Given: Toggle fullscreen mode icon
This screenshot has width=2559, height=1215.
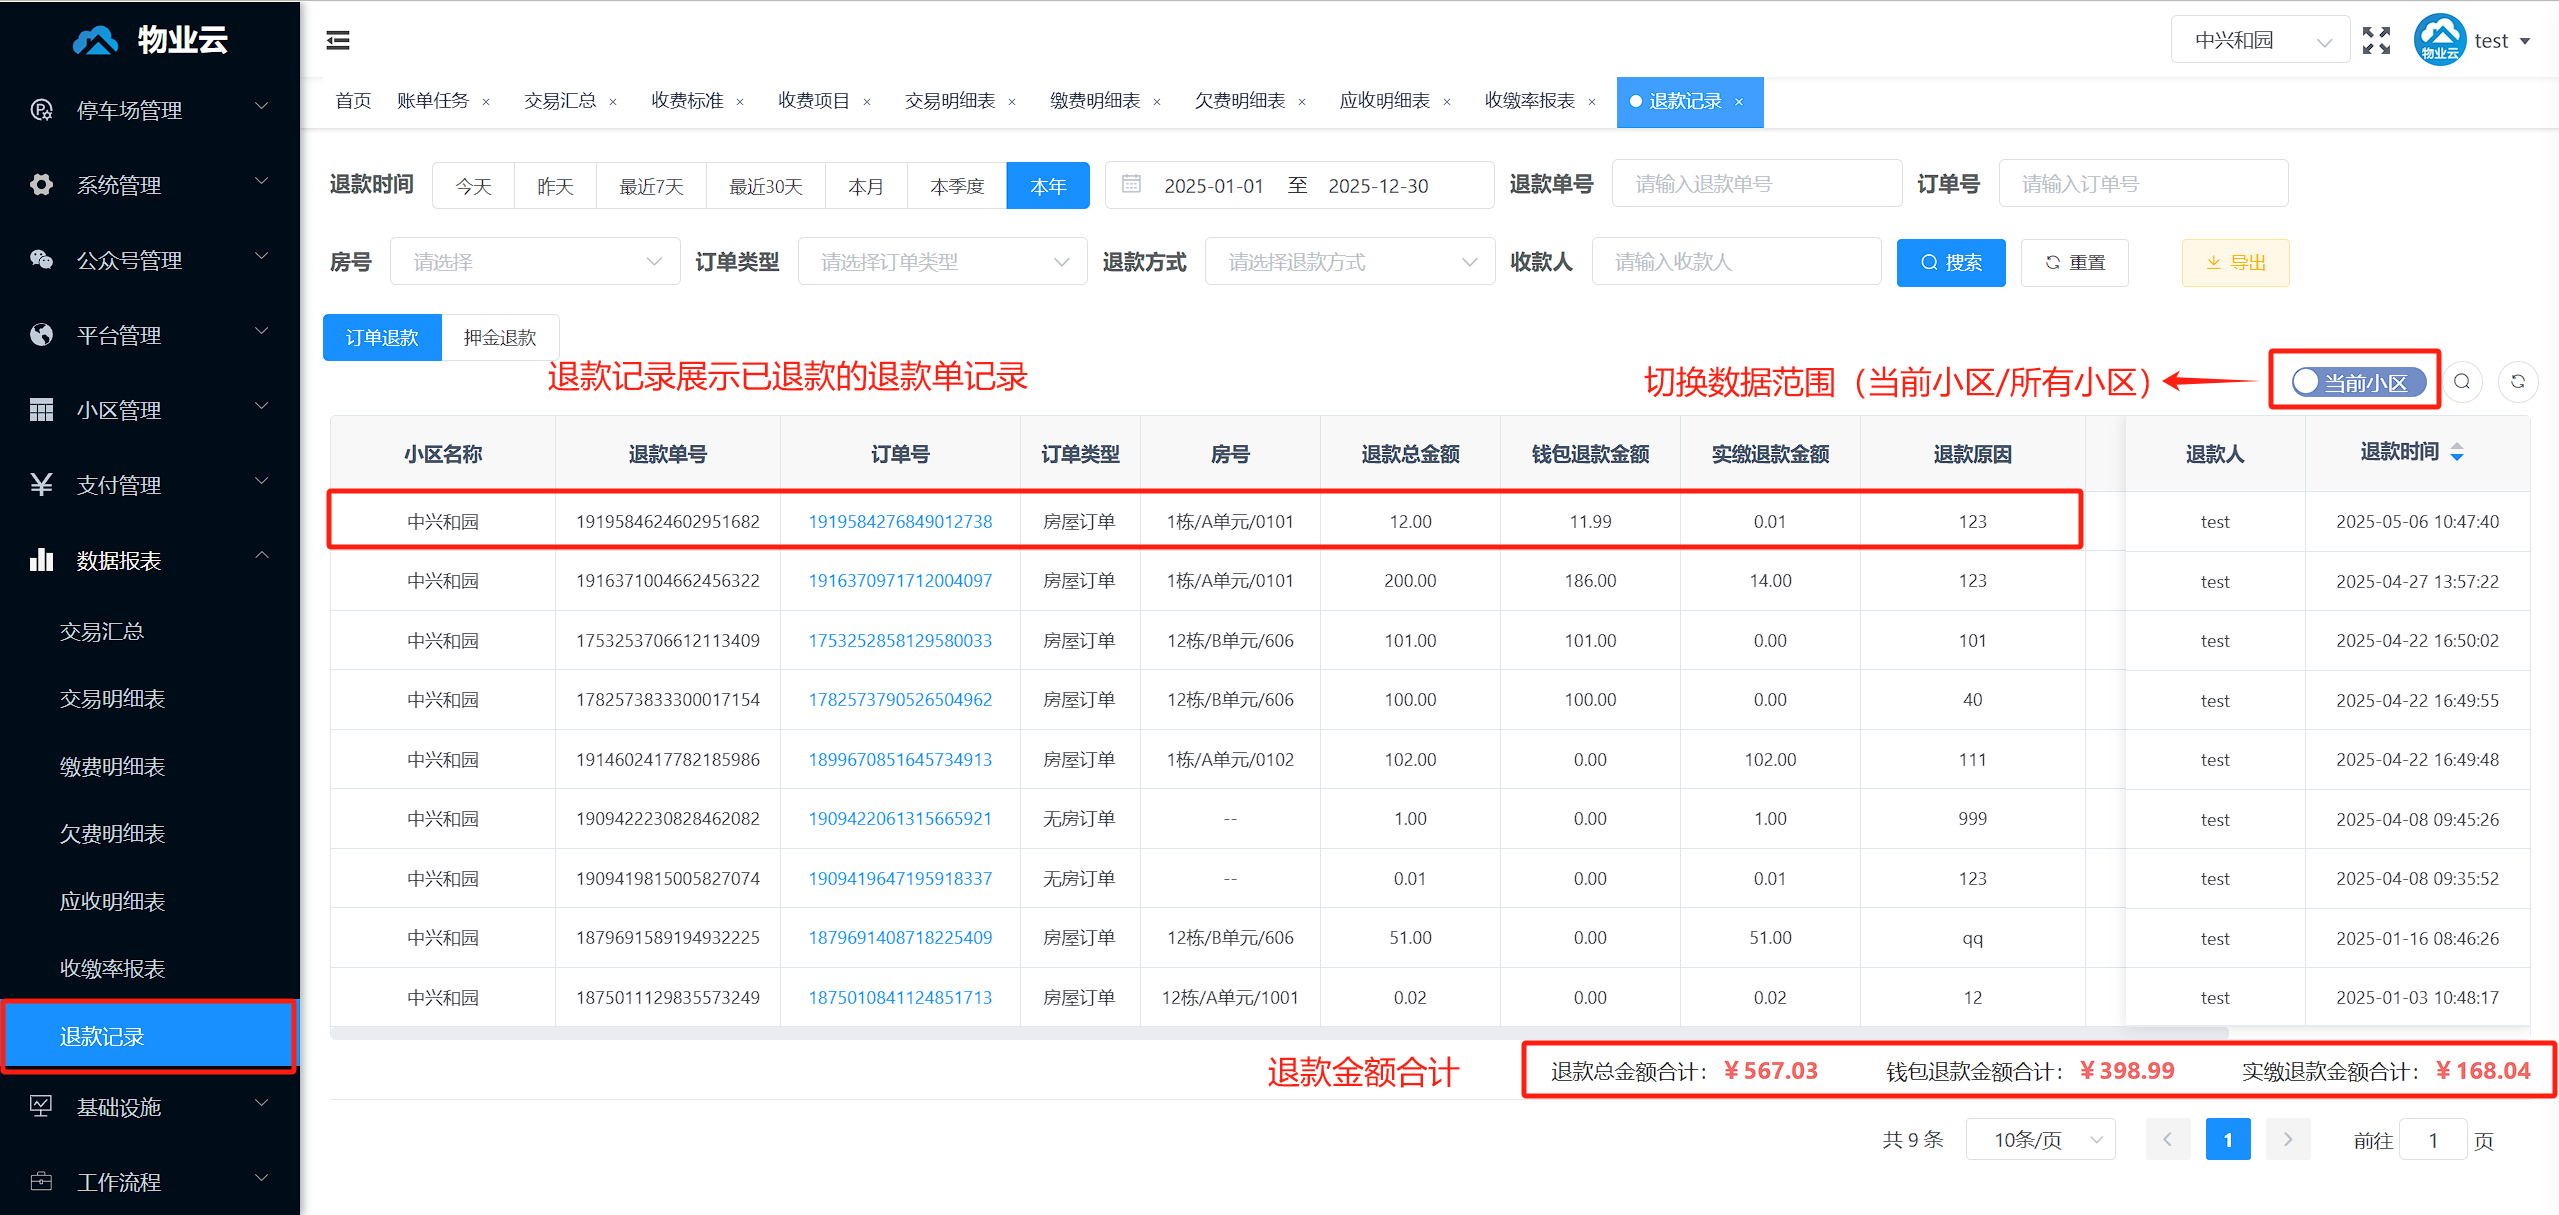Looking at the screenshot, I should pos(2376,40).
